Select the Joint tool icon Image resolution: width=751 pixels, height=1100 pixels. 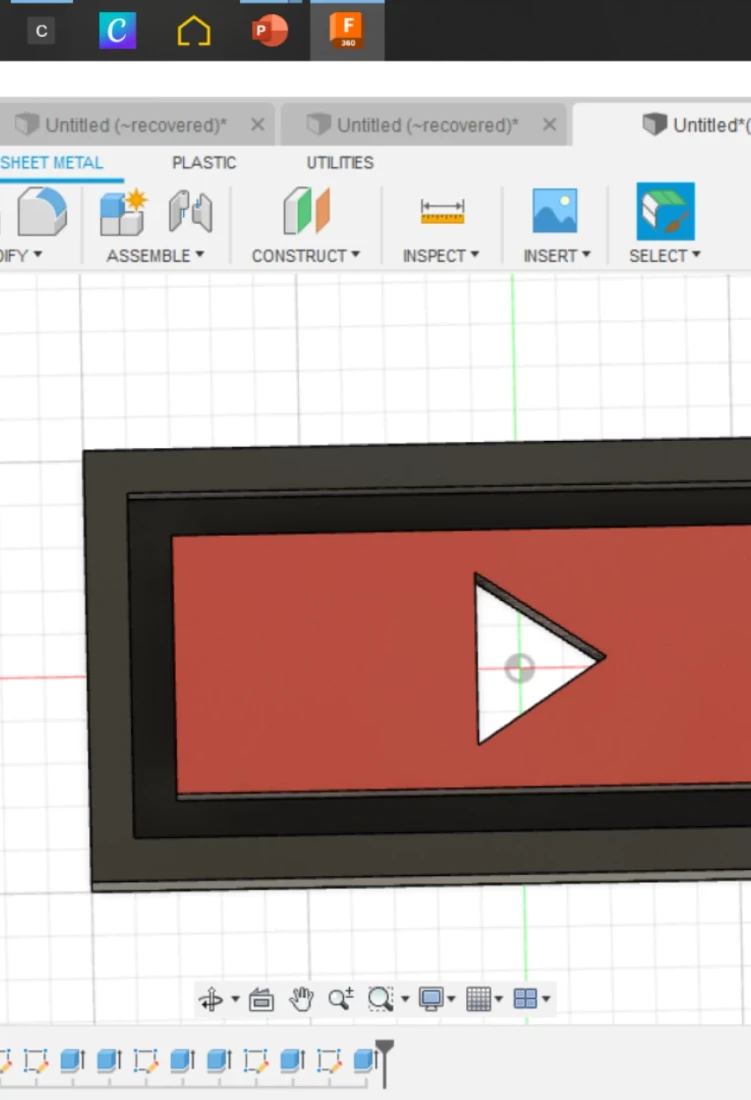190,211
